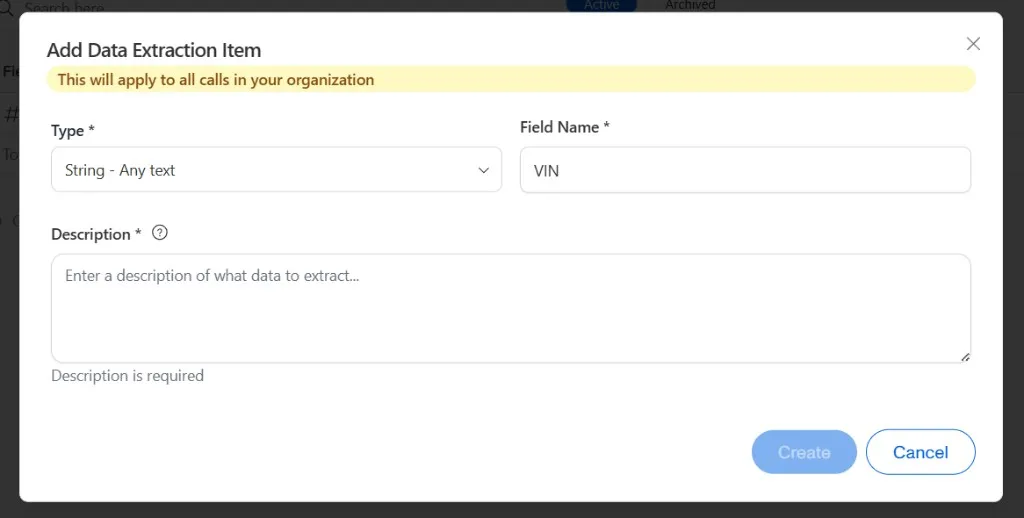
Task: Click the Add Data Extraction Item title
Action: coord(153,50)
